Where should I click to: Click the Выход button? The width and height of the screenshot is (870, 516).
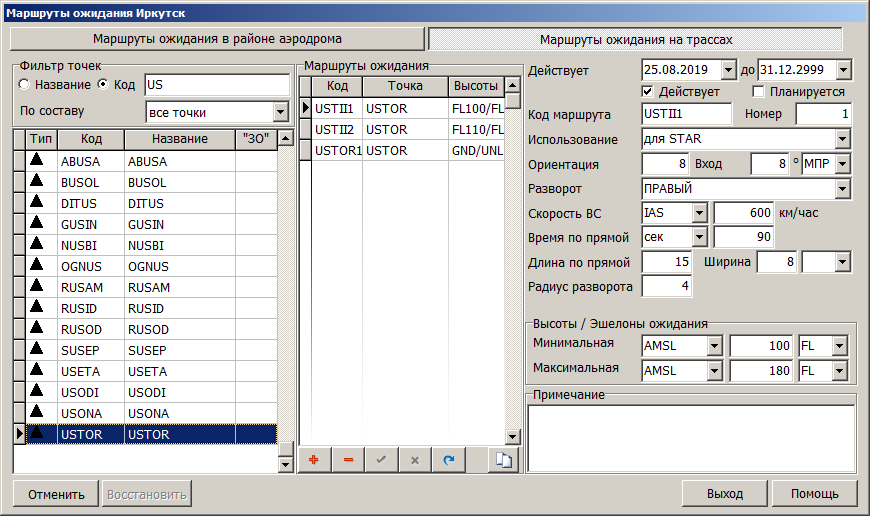coord(724,494)
